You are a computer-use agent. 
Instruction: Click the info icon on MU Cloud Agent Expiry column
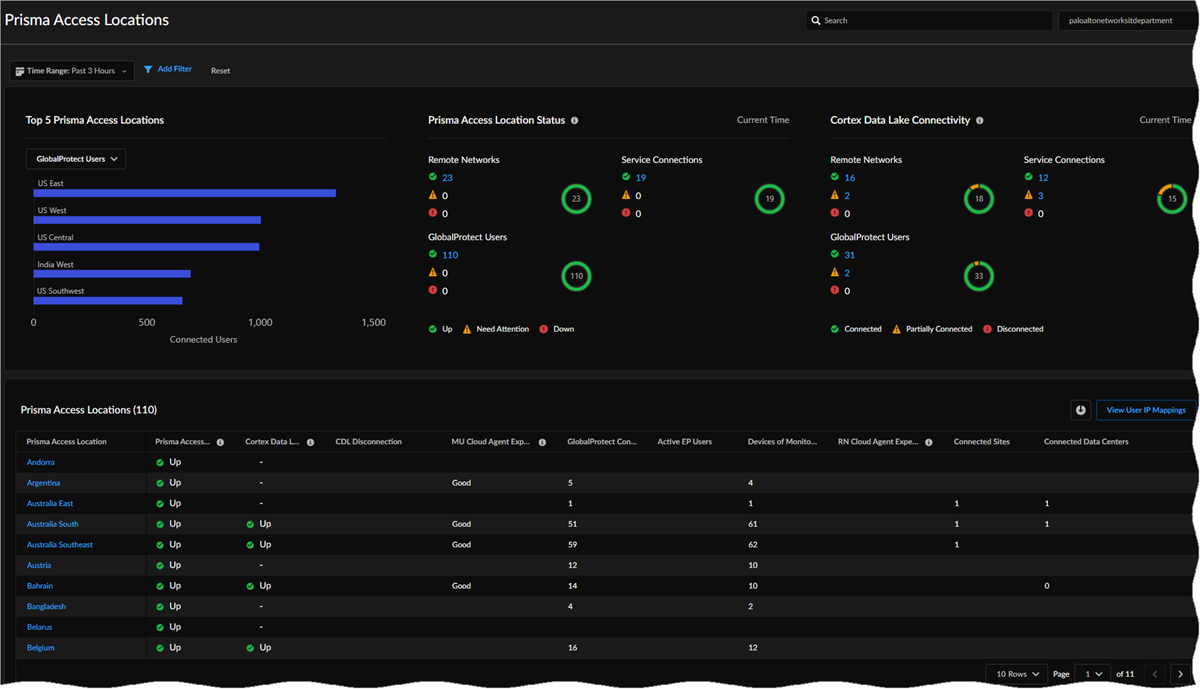[541, 441]
